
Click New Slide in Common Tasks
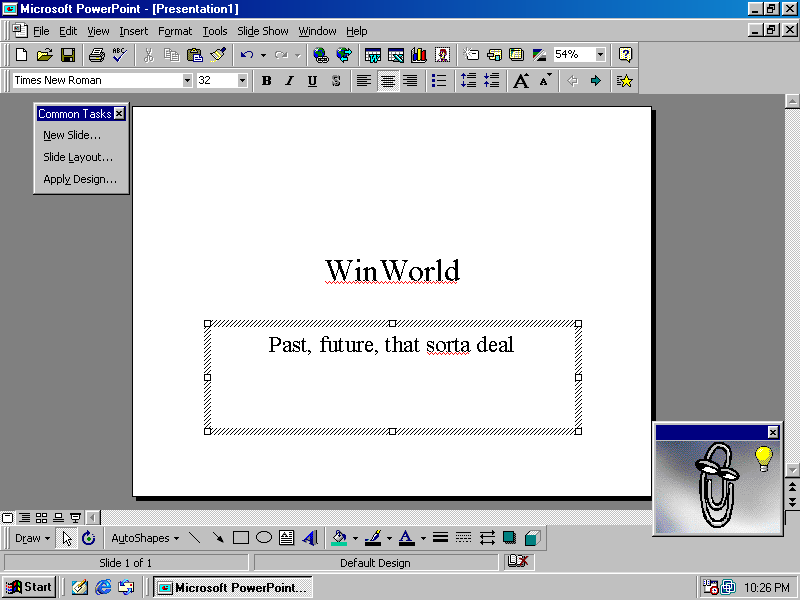click(x=72, y=135)
